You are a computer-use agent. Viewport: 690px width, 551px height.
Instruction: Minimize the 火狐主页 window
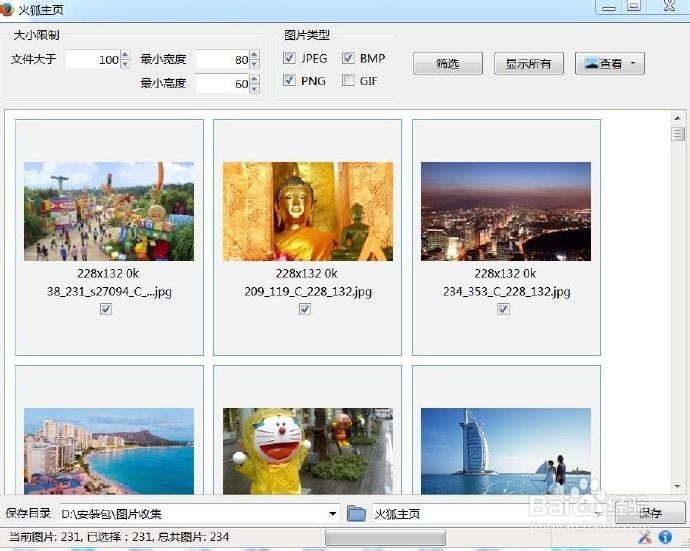tap(609, 7)
